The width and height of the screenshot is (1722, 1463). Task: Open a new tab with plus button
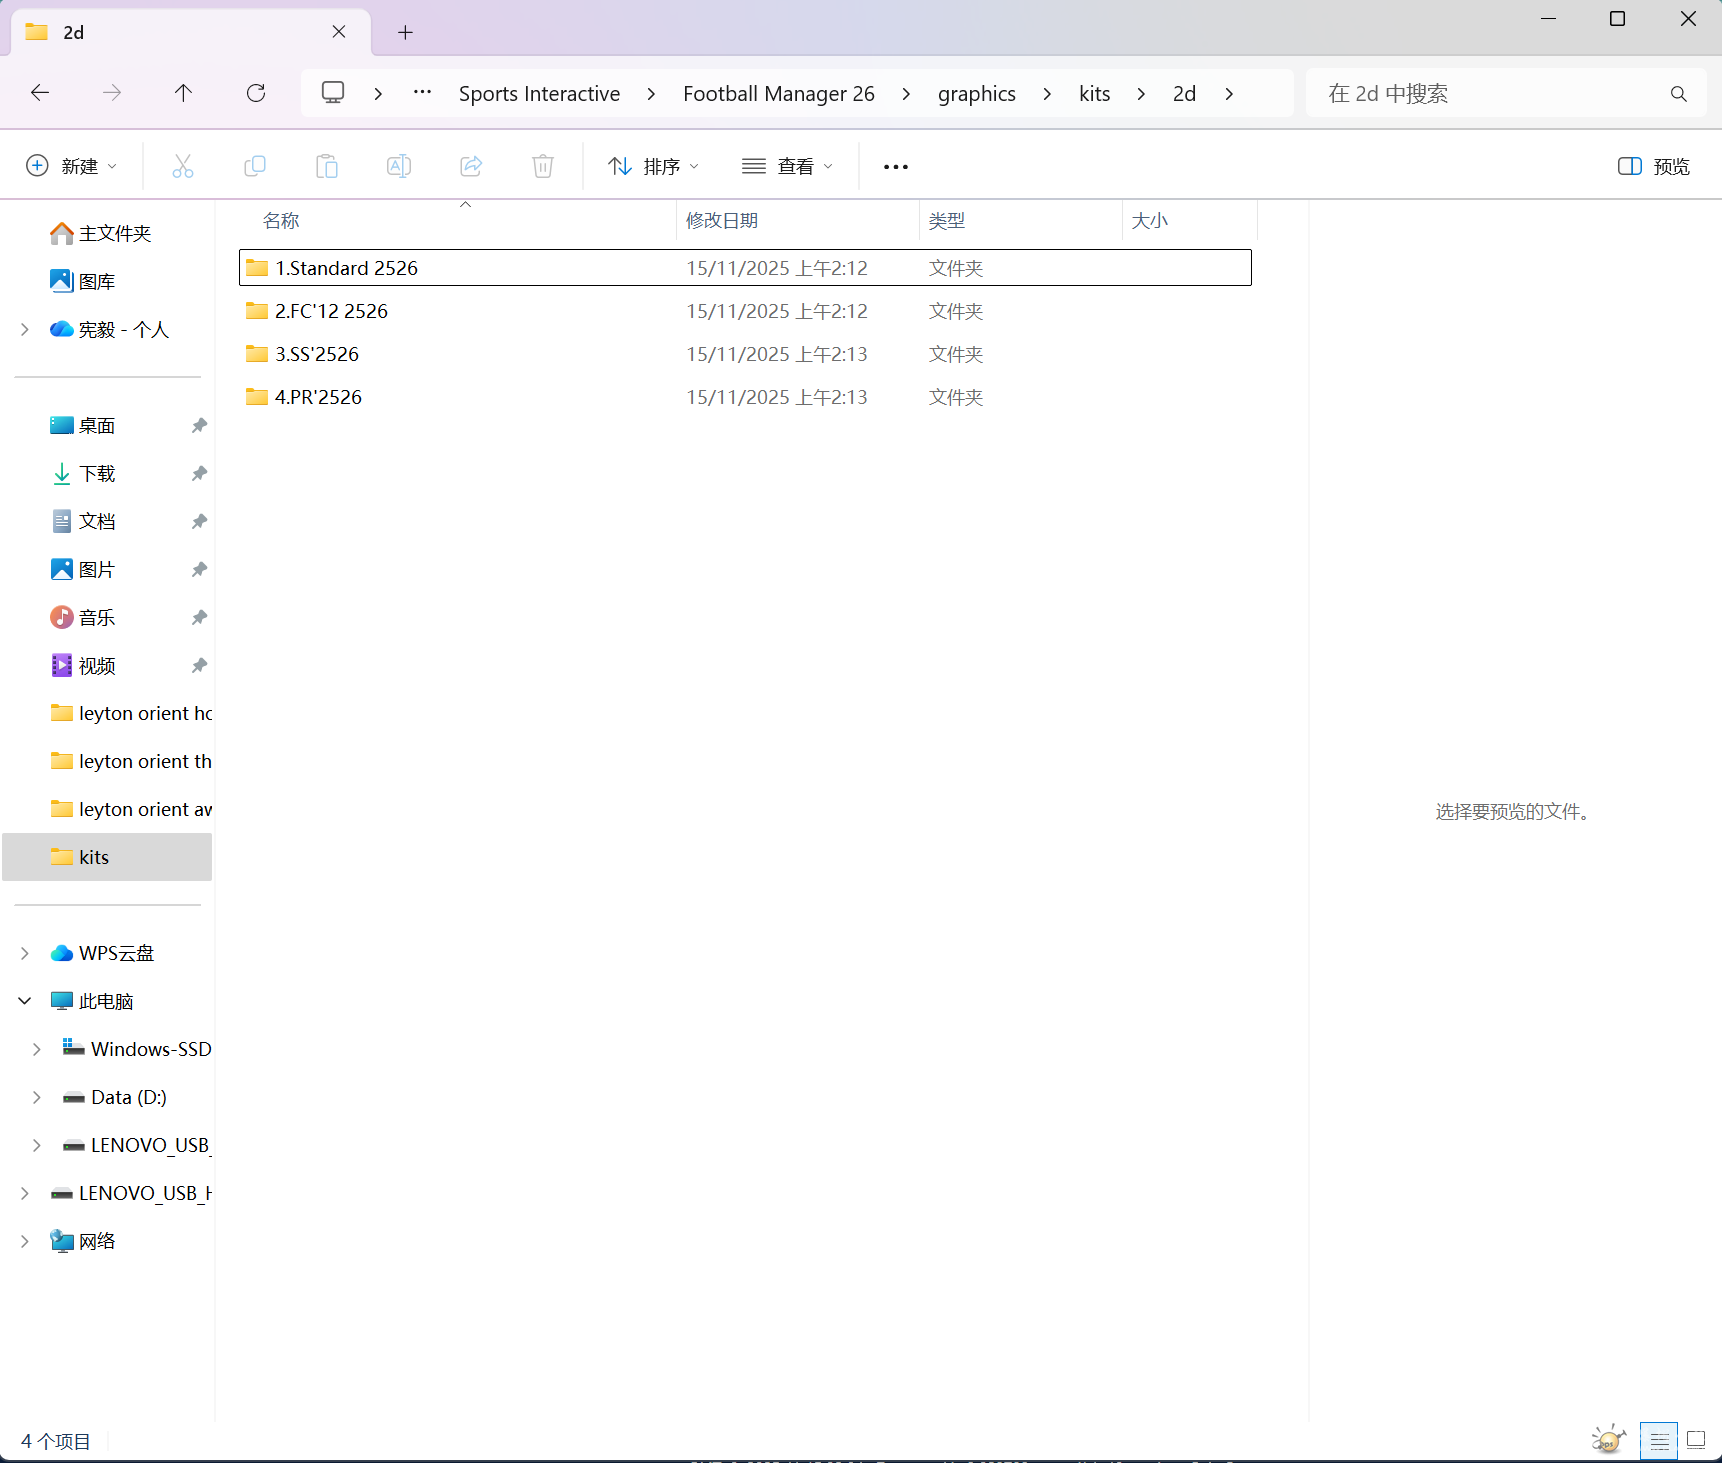click(x=405, y=33)
